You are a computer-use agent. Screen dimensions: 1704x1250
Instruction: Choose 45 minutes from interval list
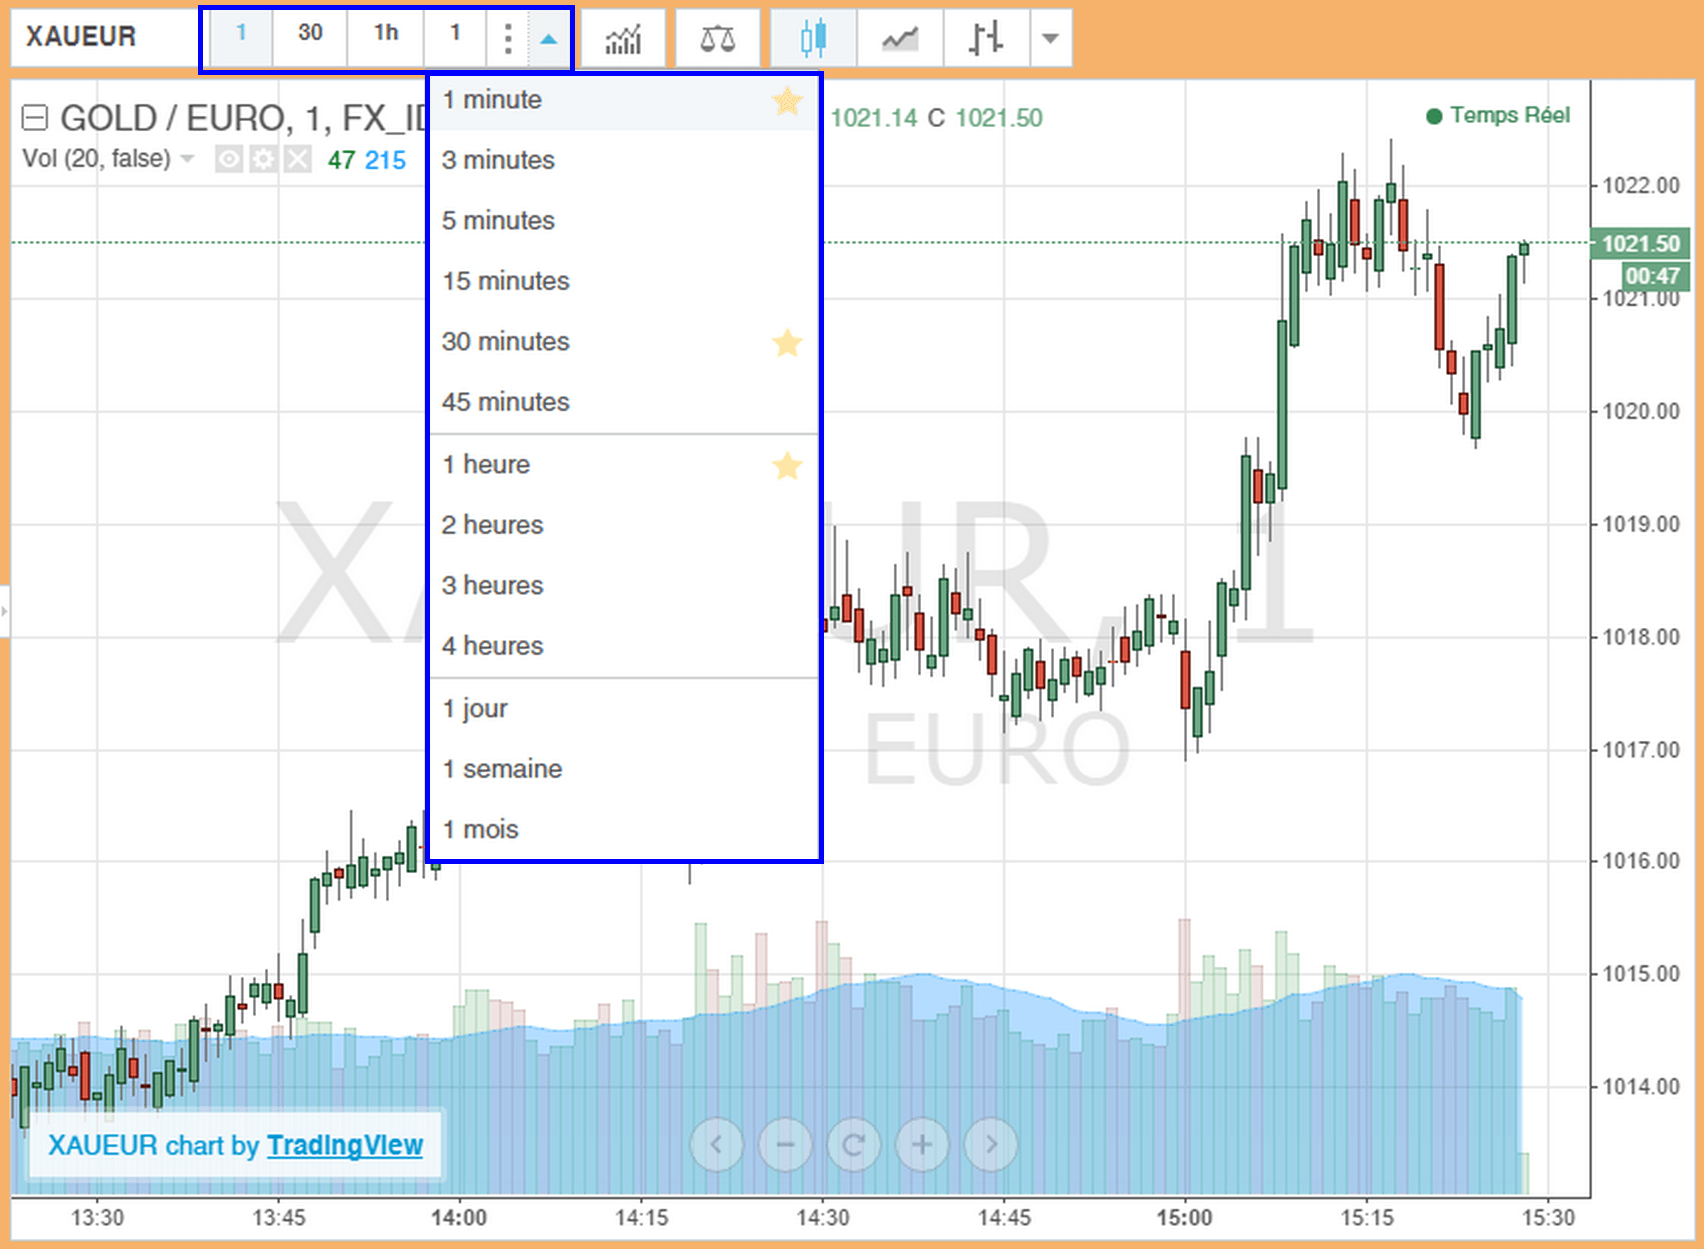pyautogui.click(x=624, y=402)
